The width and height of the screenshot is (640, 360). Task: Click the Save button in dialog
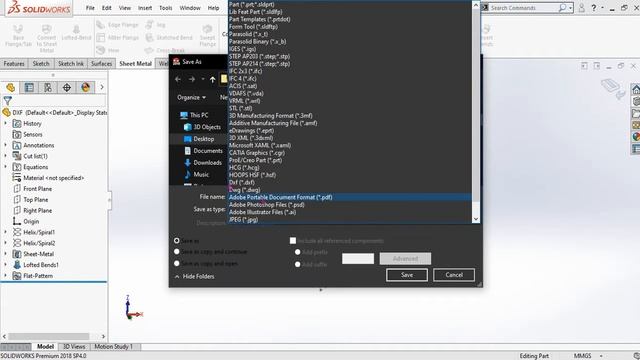407,275
